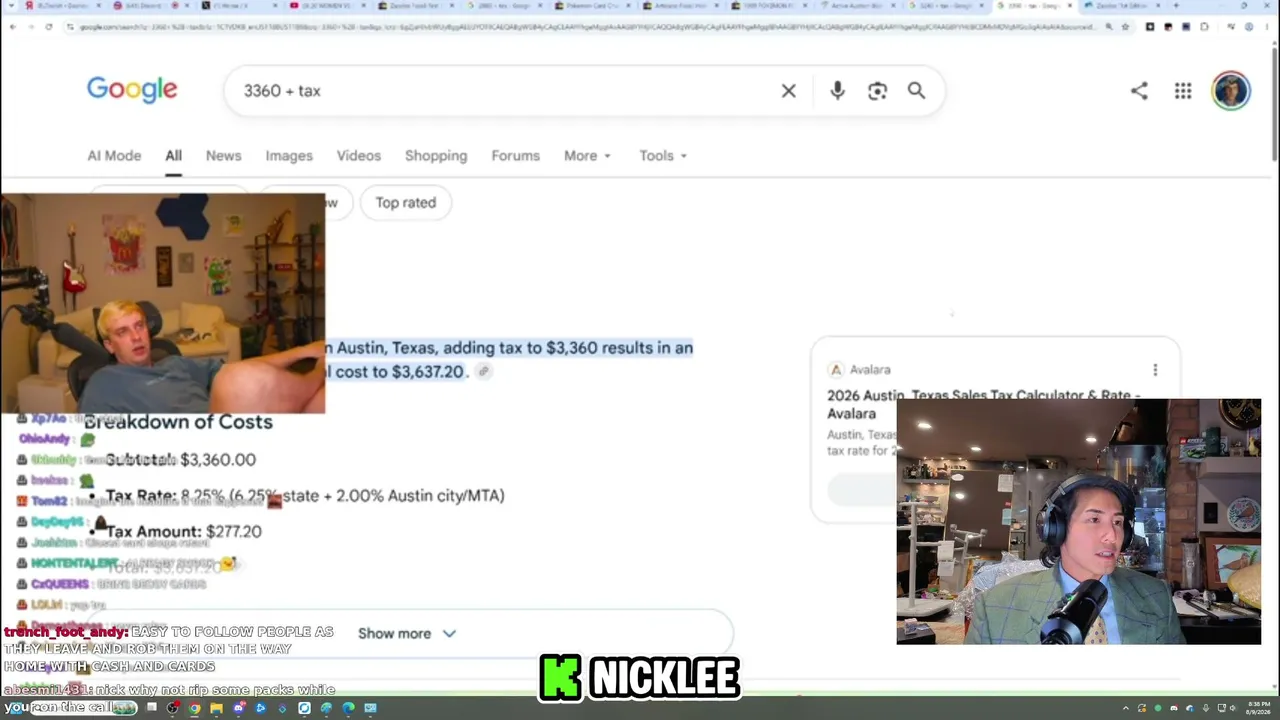Open the Avalara Austin Sales Tax Calculator link
The width and height of the screenshot is (1280, 720).
point(983,404)
